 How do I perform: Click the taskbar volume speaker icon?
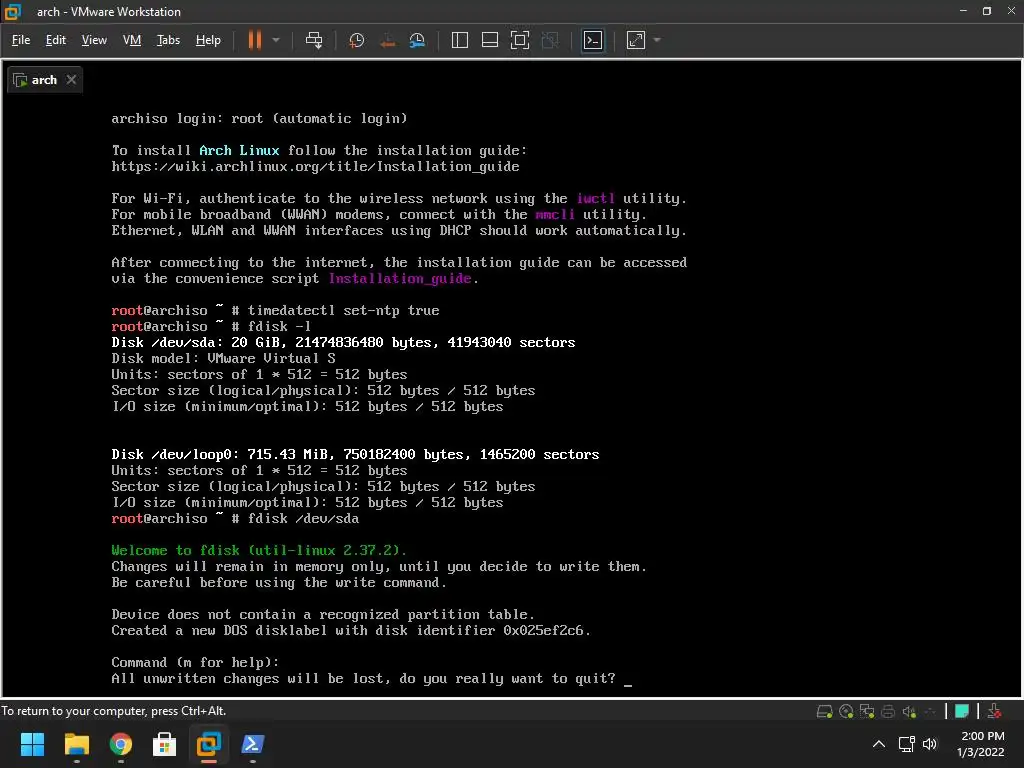pyautogui.click(x=930, y=744)
